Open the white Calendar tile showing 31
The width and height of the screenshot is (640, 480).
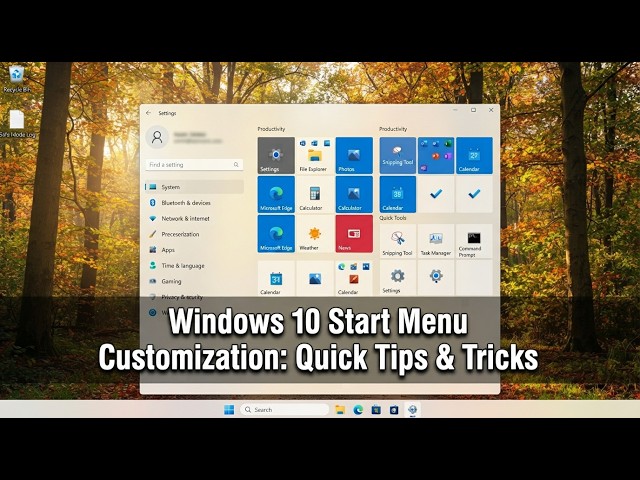(276, 279)
